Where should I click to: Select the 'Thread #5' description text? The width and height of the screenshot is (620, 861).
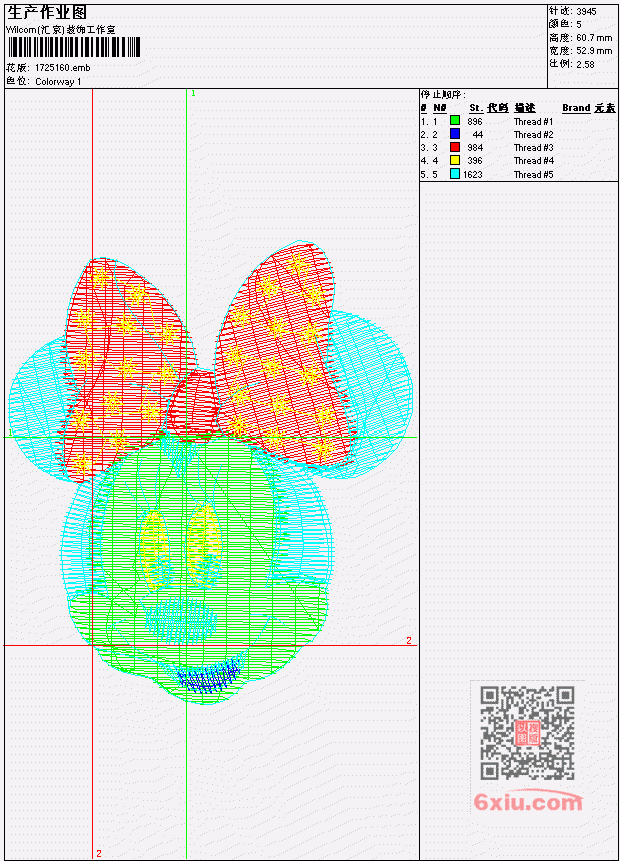(533, 175)
